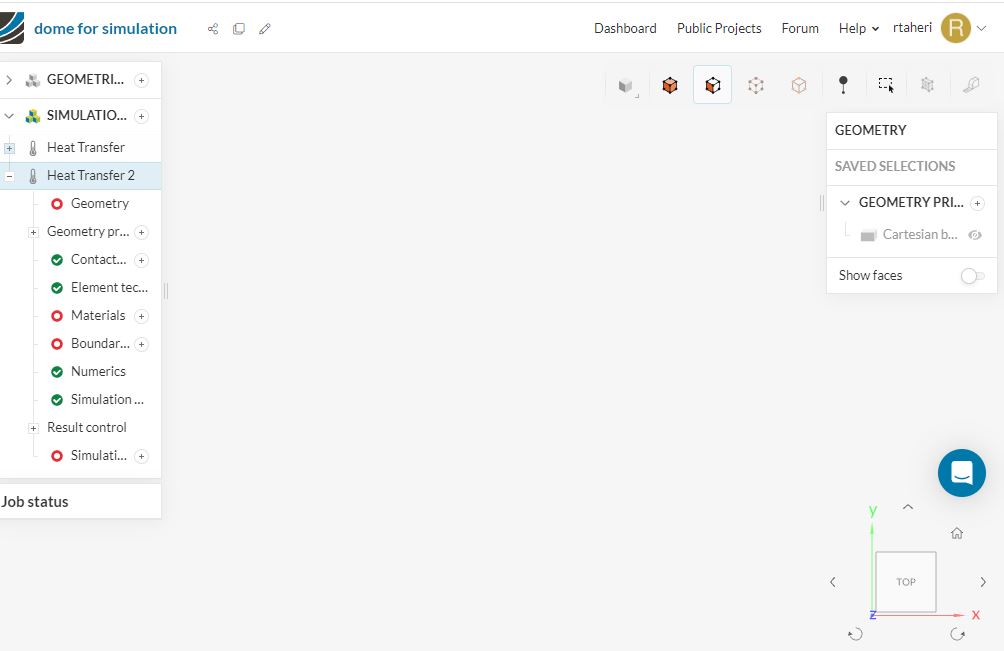
Task: Click the edit project name pencil icon
Action: click(x=264, y=29)
